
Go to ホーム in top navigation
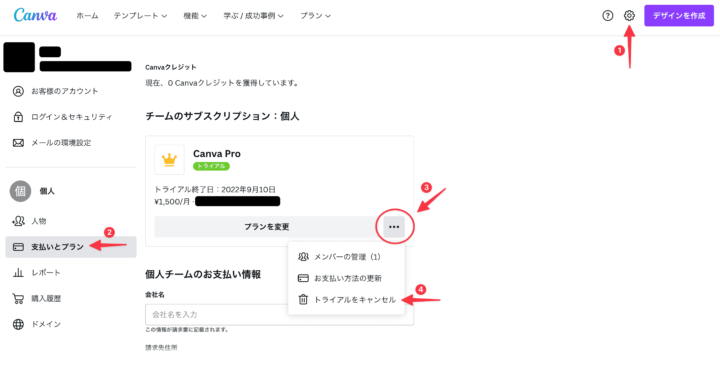coord(87,16)
